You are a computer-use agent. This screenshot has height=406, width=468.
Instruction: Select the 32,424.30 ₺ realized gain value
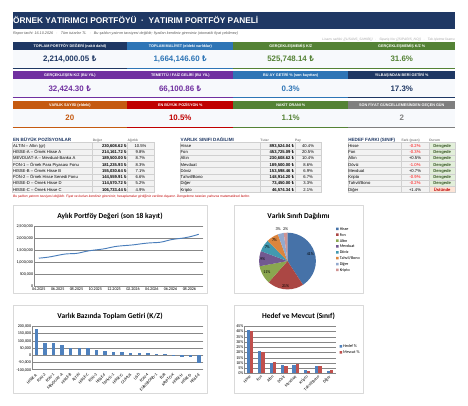(x=70, y=88)
